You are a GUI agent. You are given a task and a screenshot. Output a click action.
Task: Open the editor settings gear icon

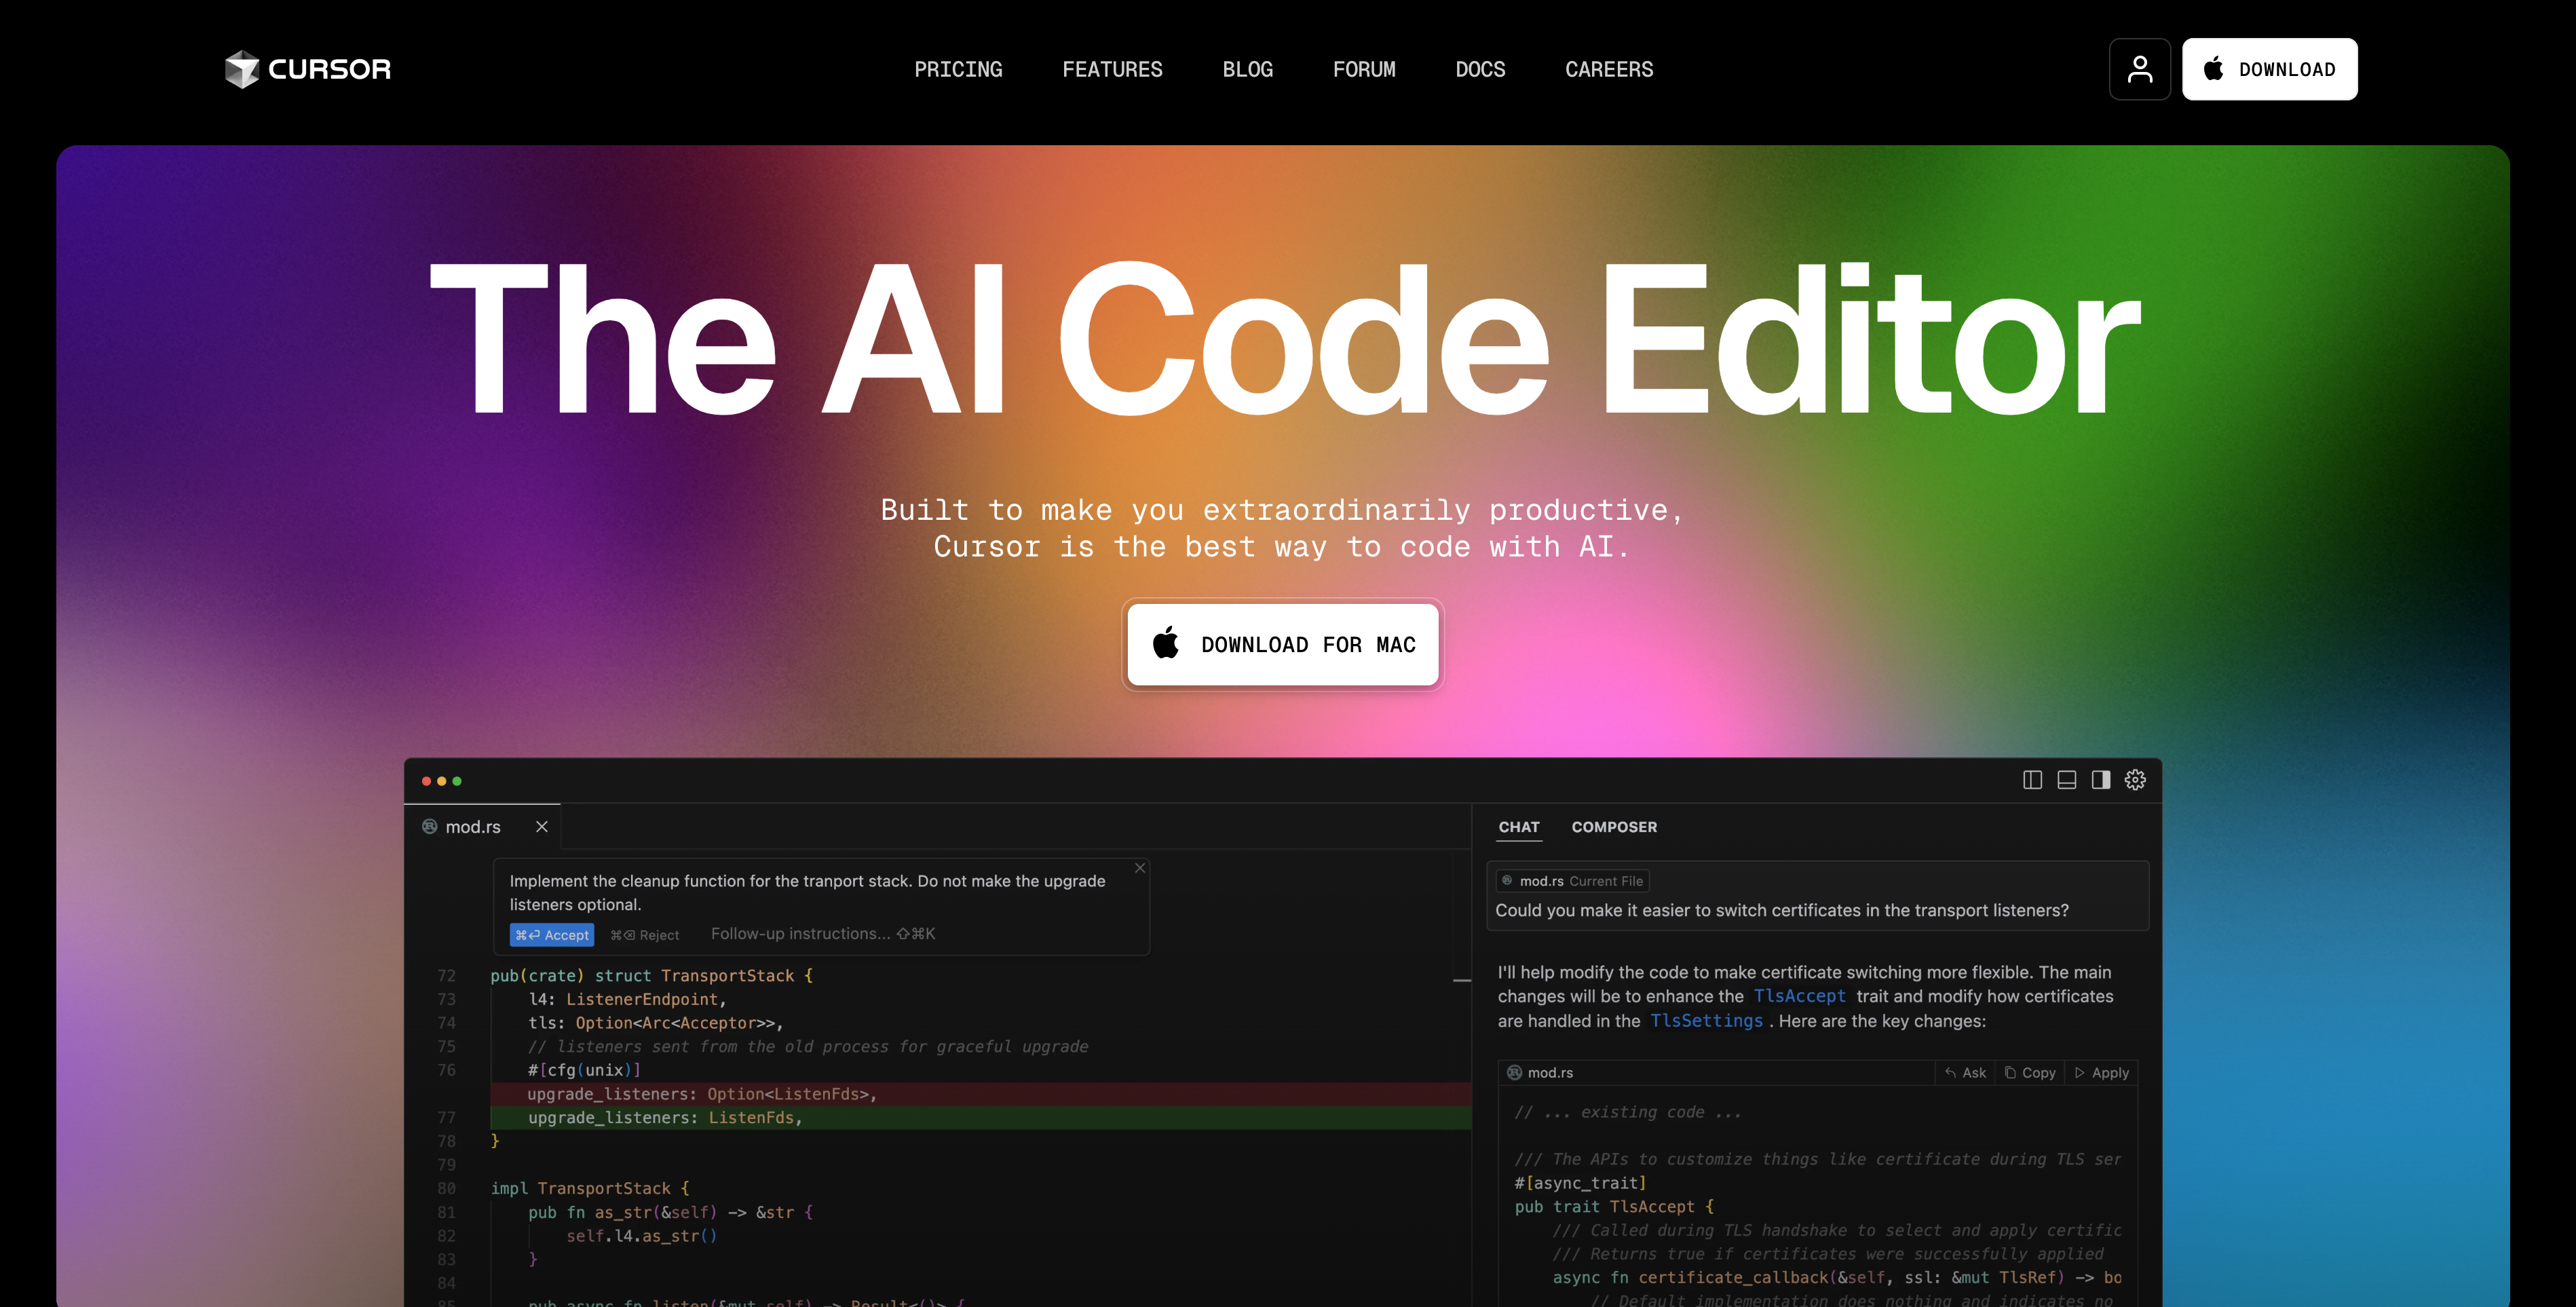2135,780
